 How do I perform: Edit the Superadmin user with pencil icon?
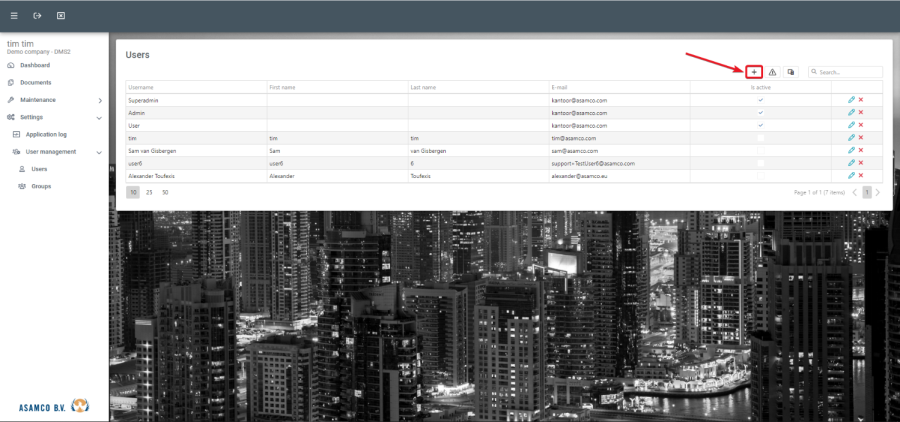point(851,100)
